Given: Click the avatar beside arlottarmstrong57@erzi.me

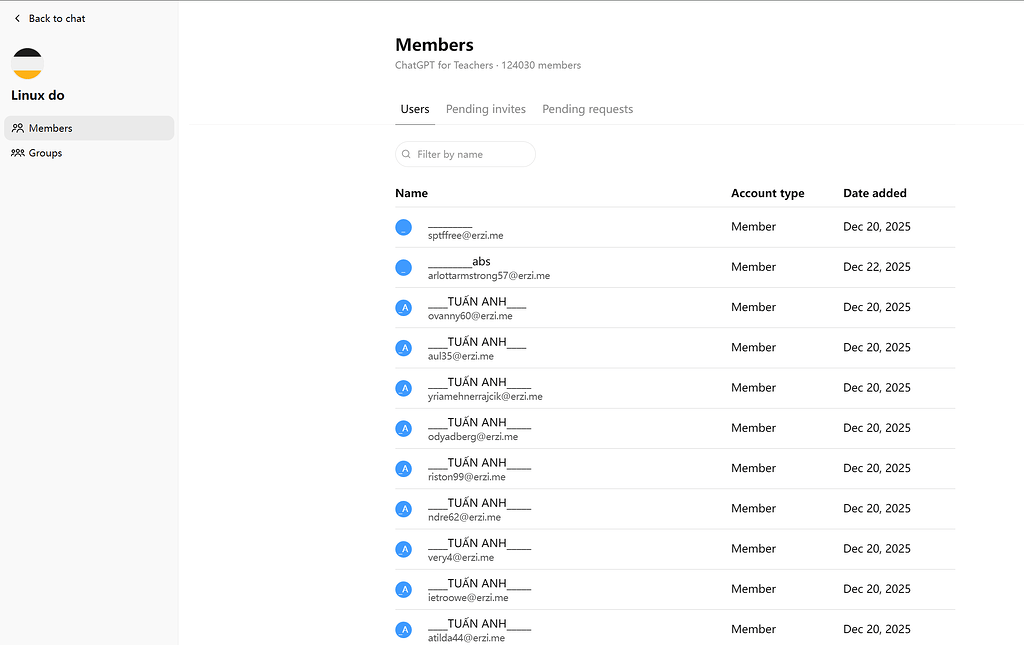Looking at the screenshot, I should click(x=404, y=268).
